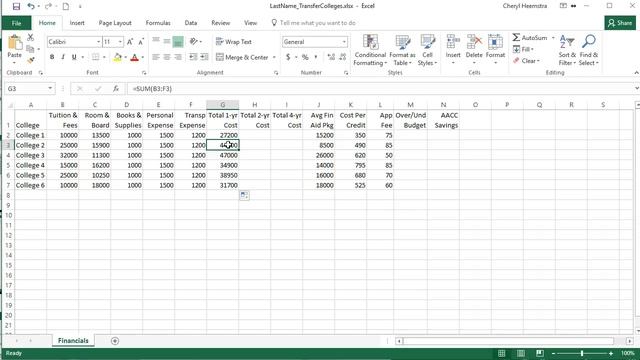Image resolution: width=640 pixels, height=360 pixels.
Task: Open the Font name Calibri dropdown
Action: [x=98, y=42]
